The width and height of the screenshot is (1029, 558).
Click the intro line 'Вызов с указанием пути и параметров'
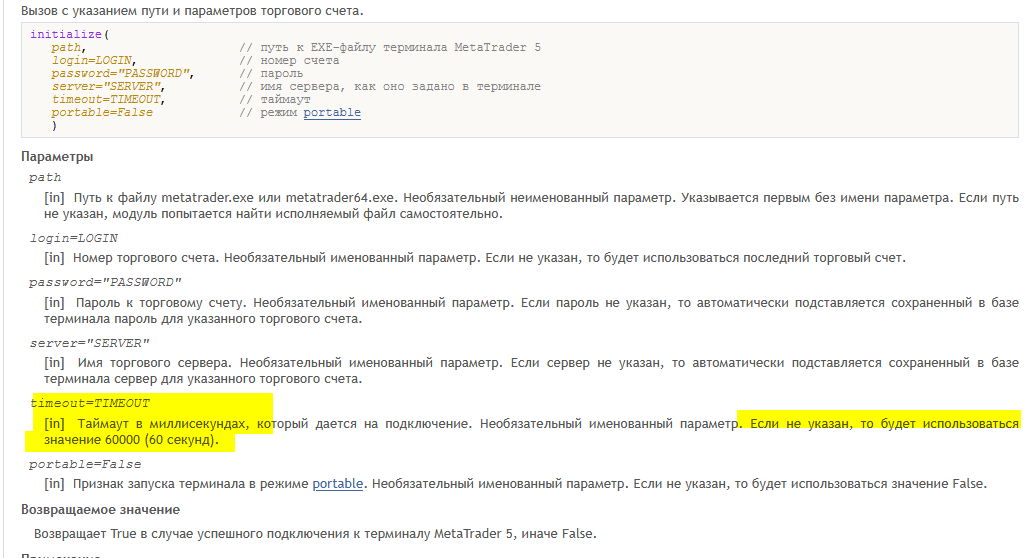(155, 11)
